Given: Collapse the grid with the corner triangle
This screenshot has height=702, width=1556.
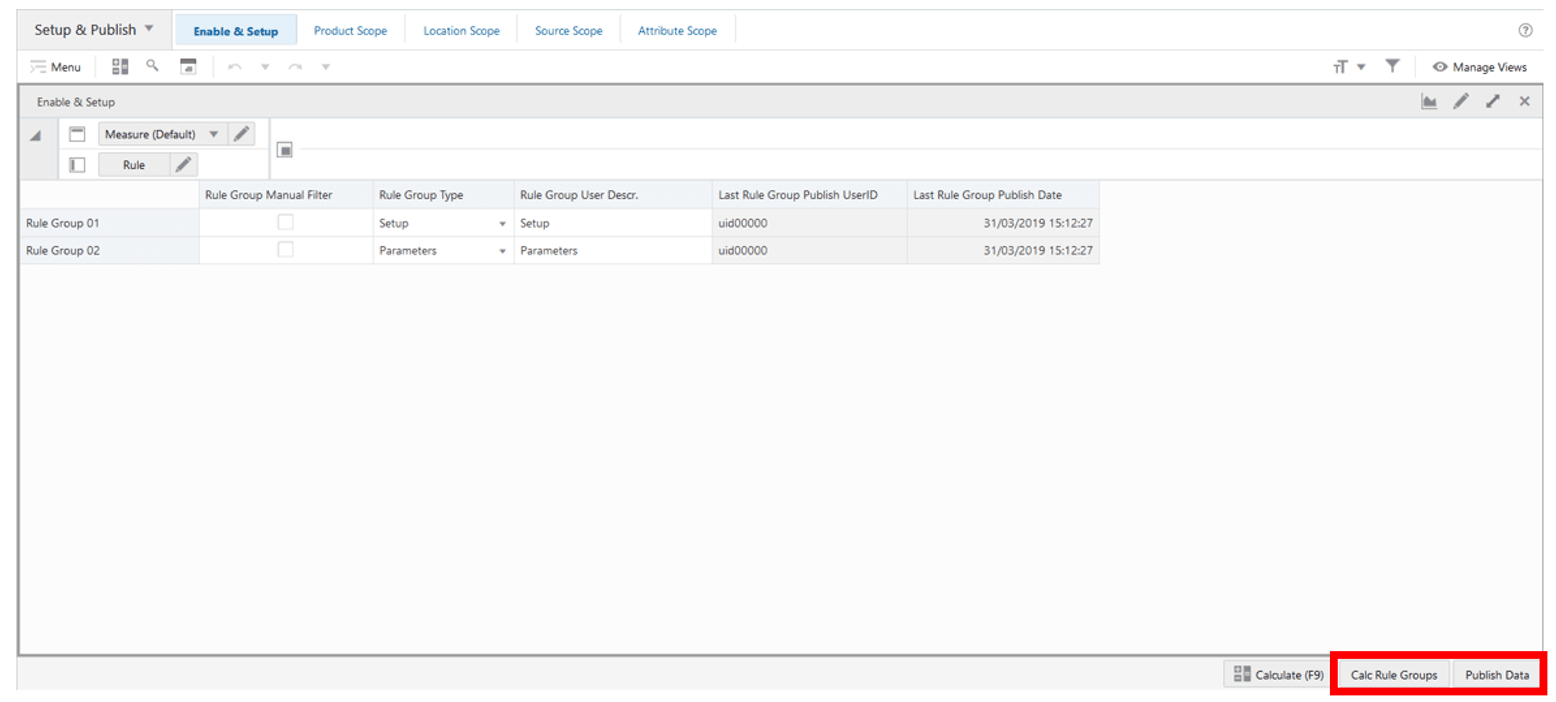Looking at the screenshot, I should [36, 133].
